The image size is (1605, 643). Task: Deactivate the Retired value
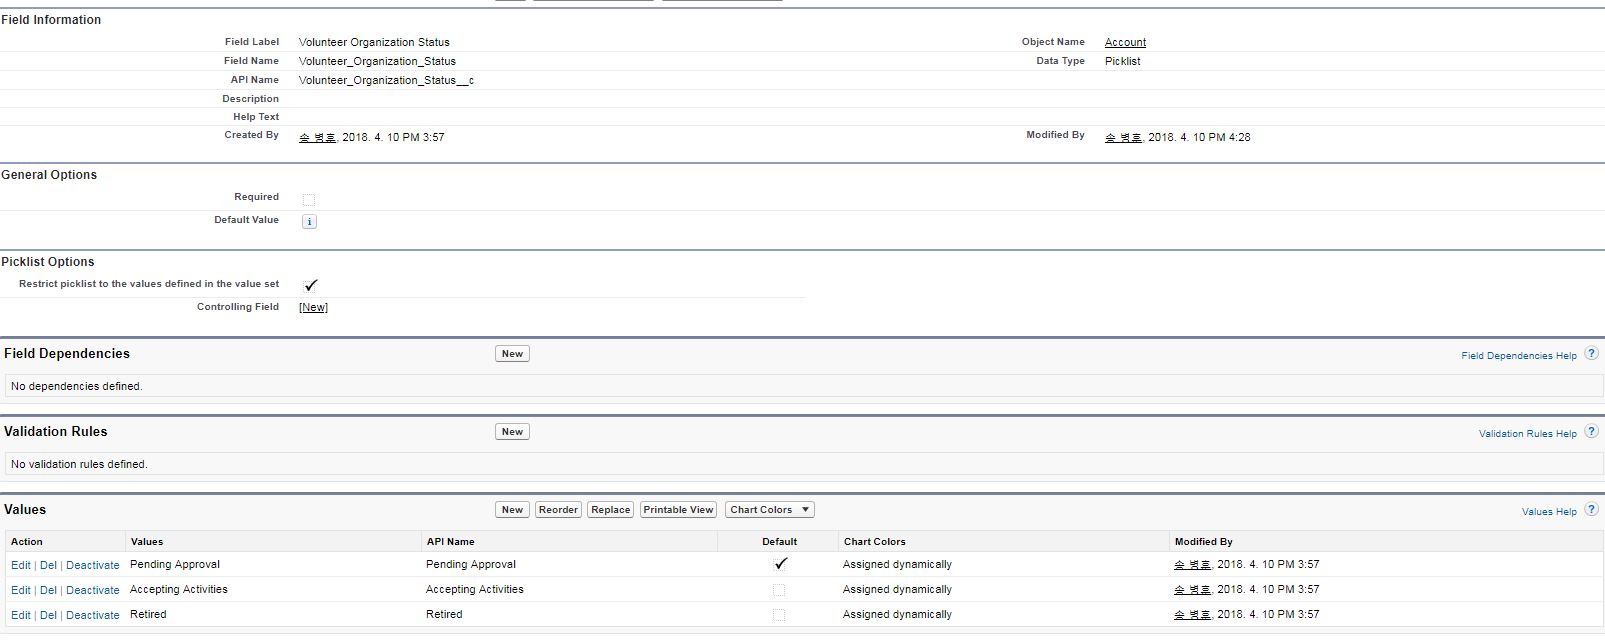93,615
